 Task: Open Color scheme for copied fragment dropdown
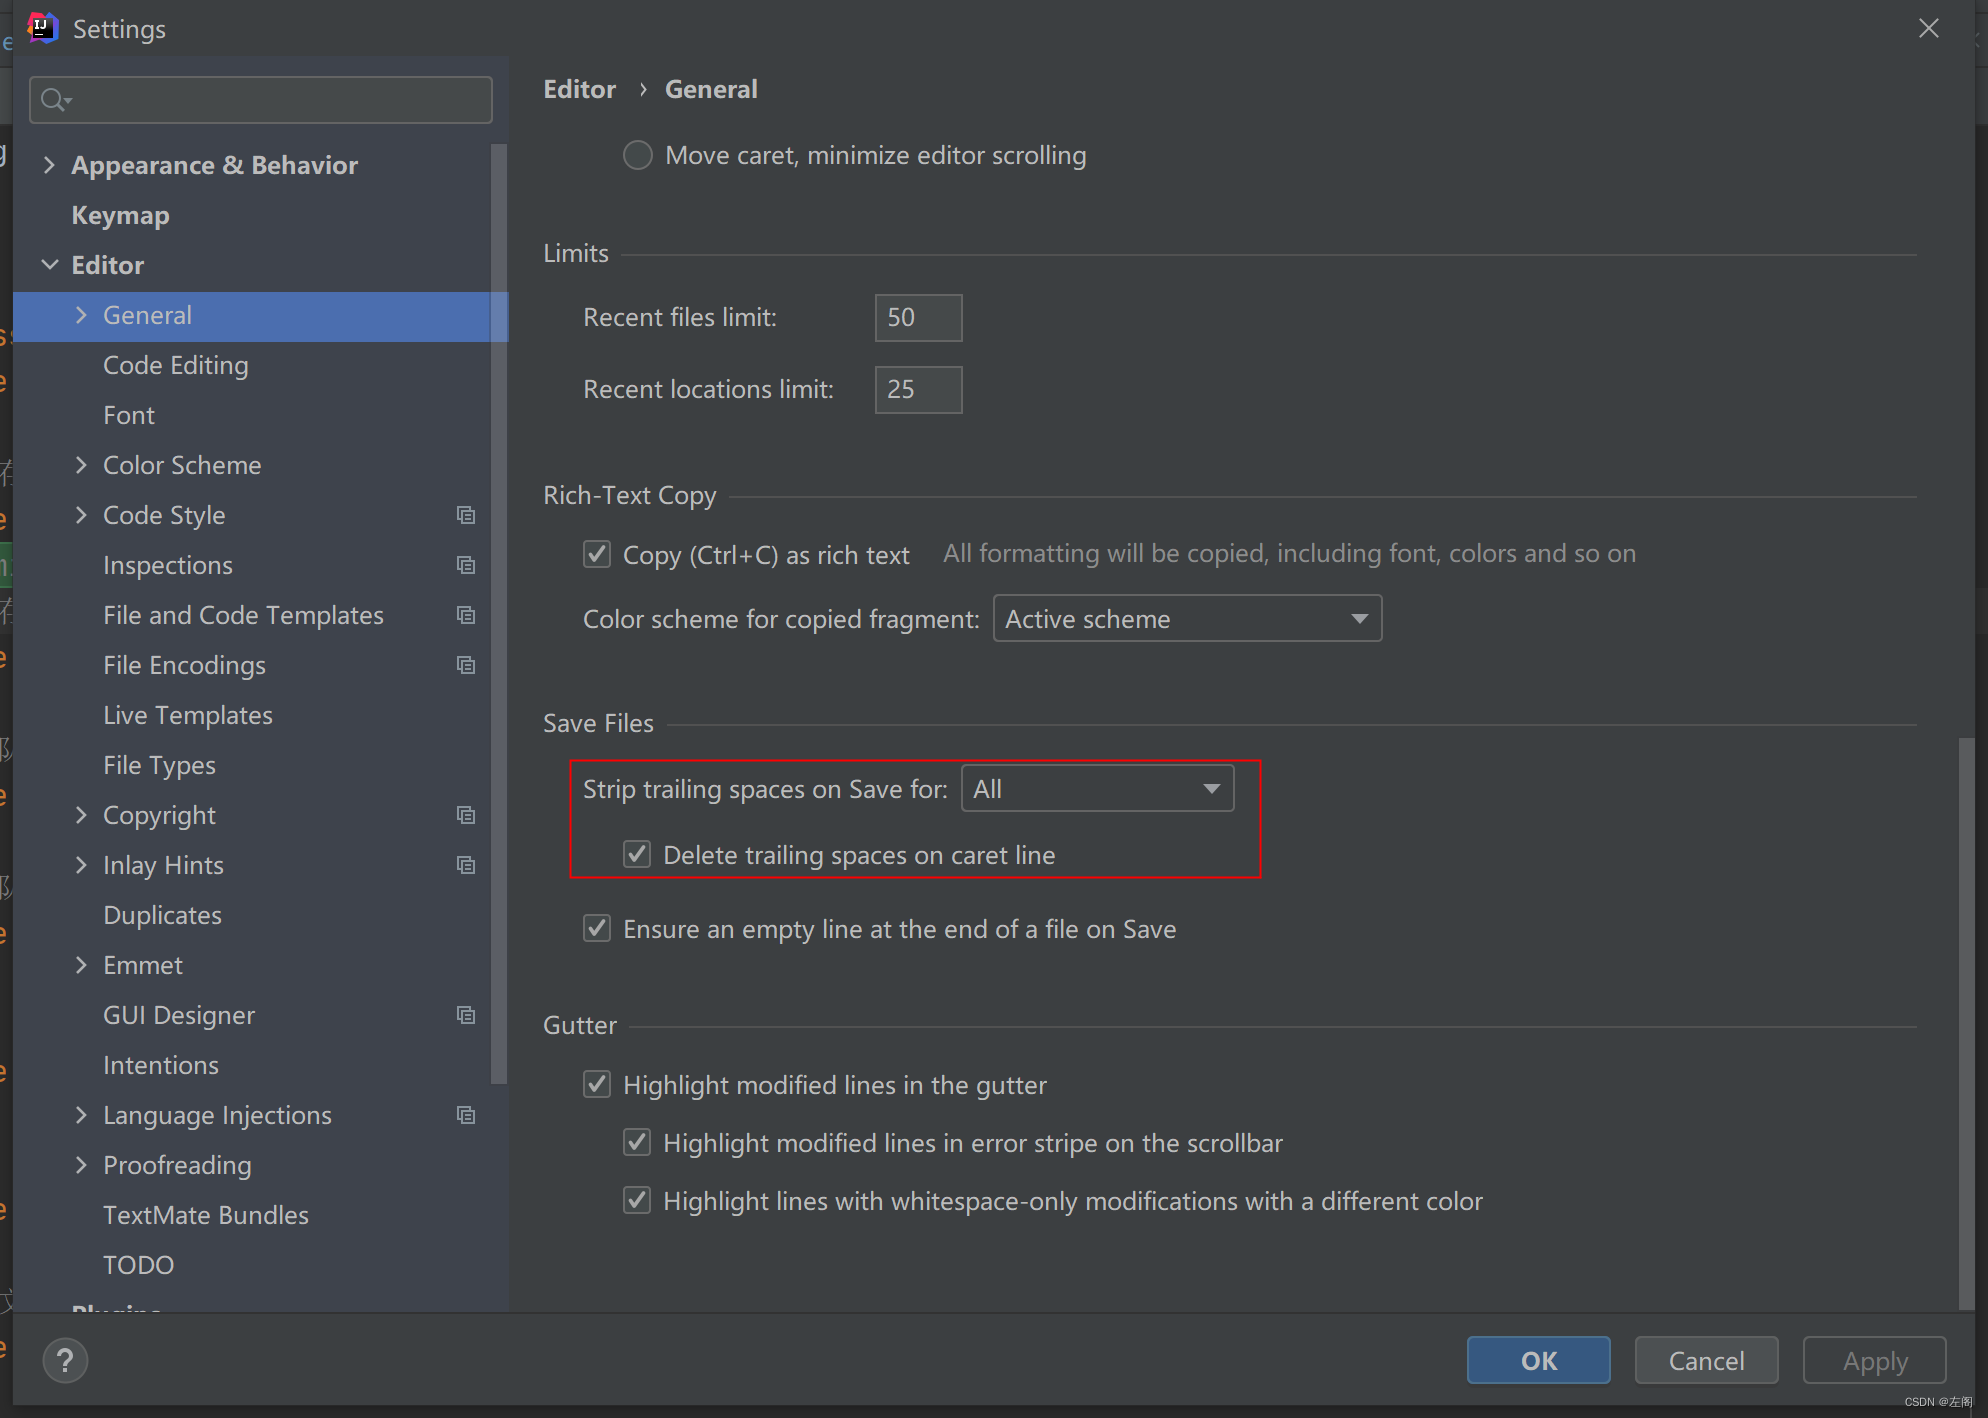[x=1187, y=619]
